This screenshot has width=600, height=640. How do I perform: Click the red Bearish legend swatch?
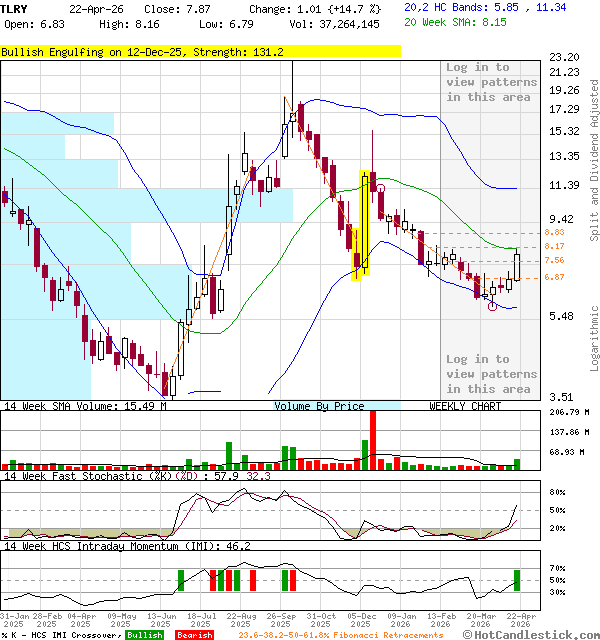pos(193,635)
